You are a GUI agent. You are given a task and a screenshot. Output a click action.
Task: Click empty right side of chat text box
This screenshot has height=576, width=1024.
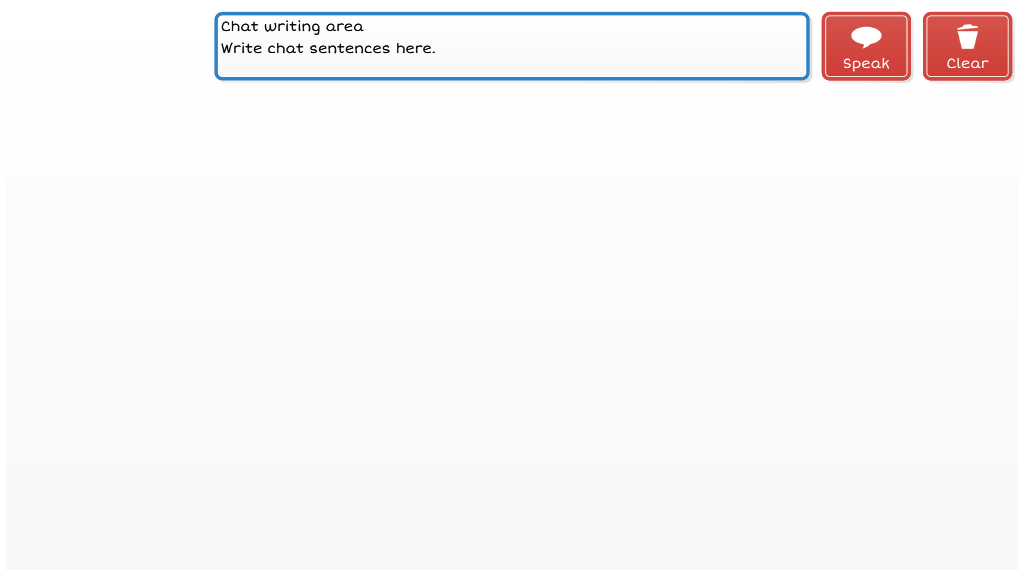click(680, 40)
